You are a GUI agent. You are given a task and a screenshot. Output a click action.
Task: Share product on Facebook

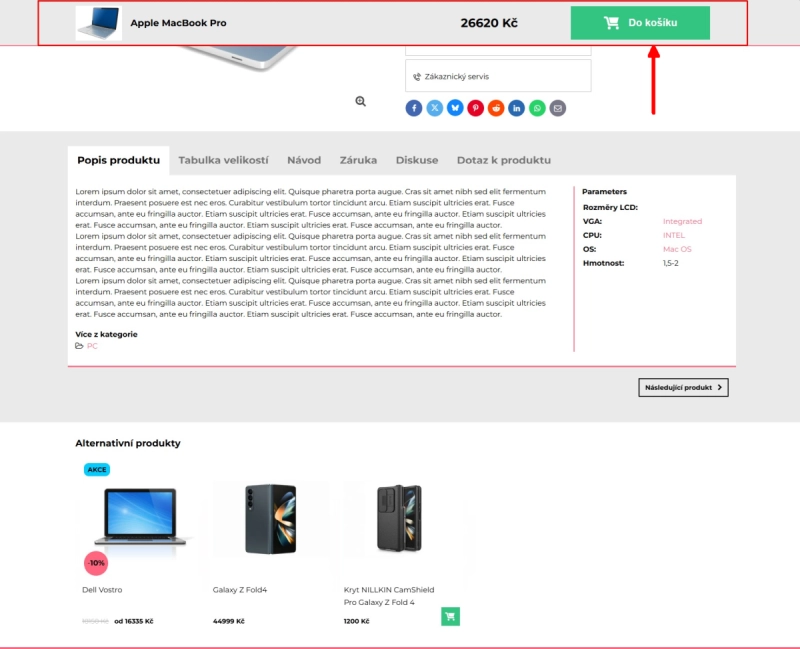tap(414, 108)
